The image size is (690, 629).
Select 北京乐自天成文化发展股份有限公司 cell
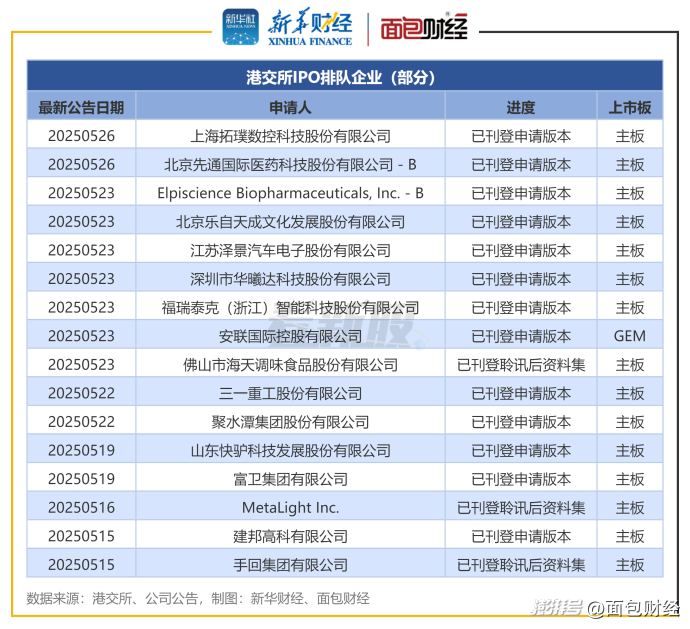tap(290, 222)
